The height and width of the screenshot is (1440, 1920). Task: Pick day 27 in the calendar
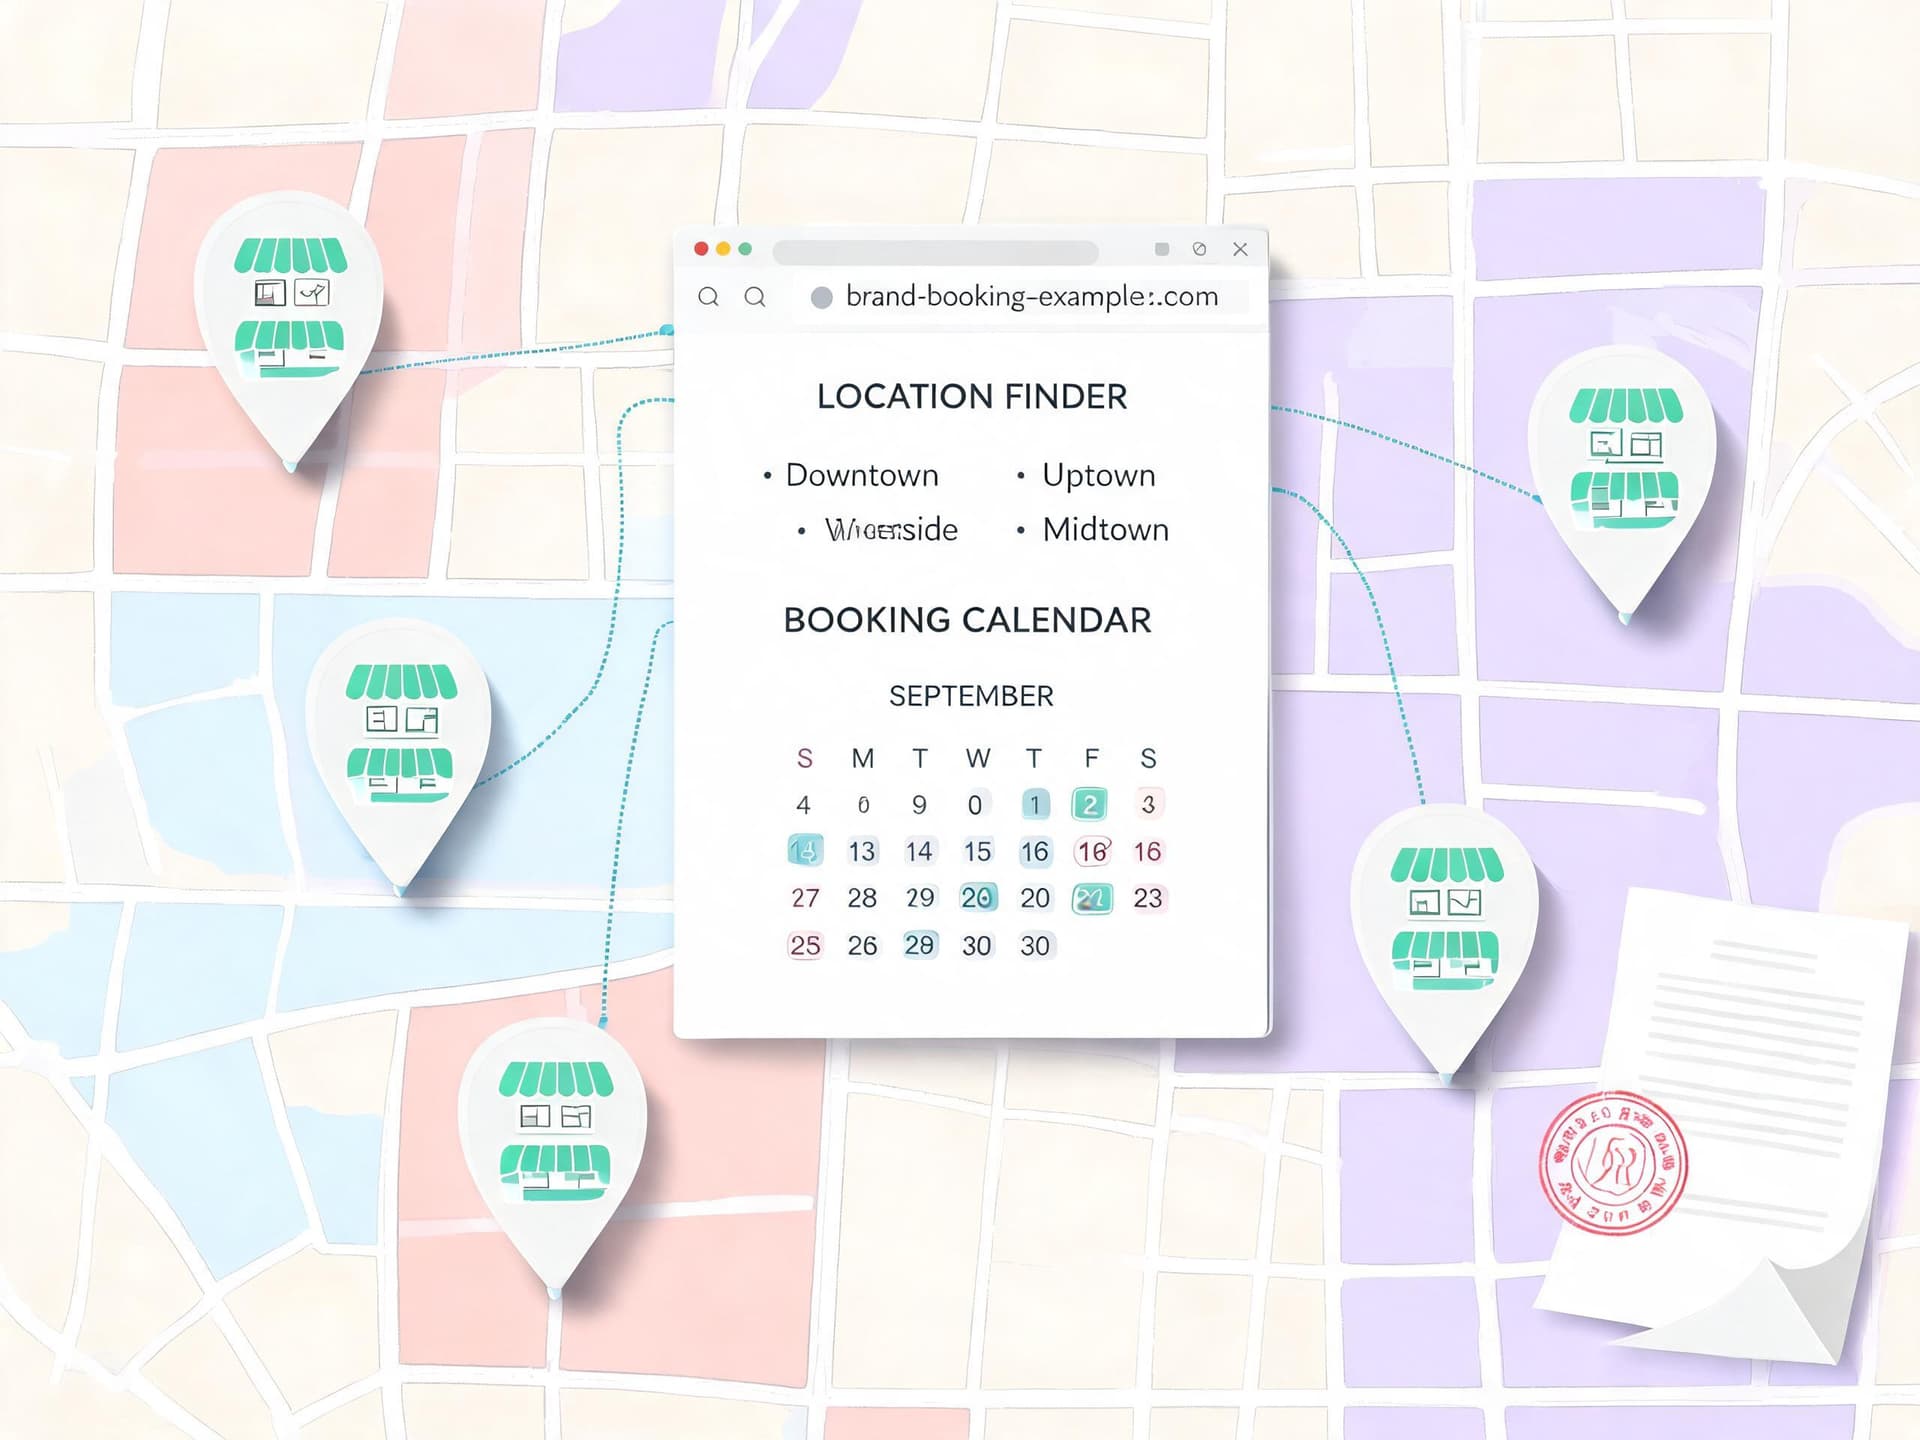point(805,898)
